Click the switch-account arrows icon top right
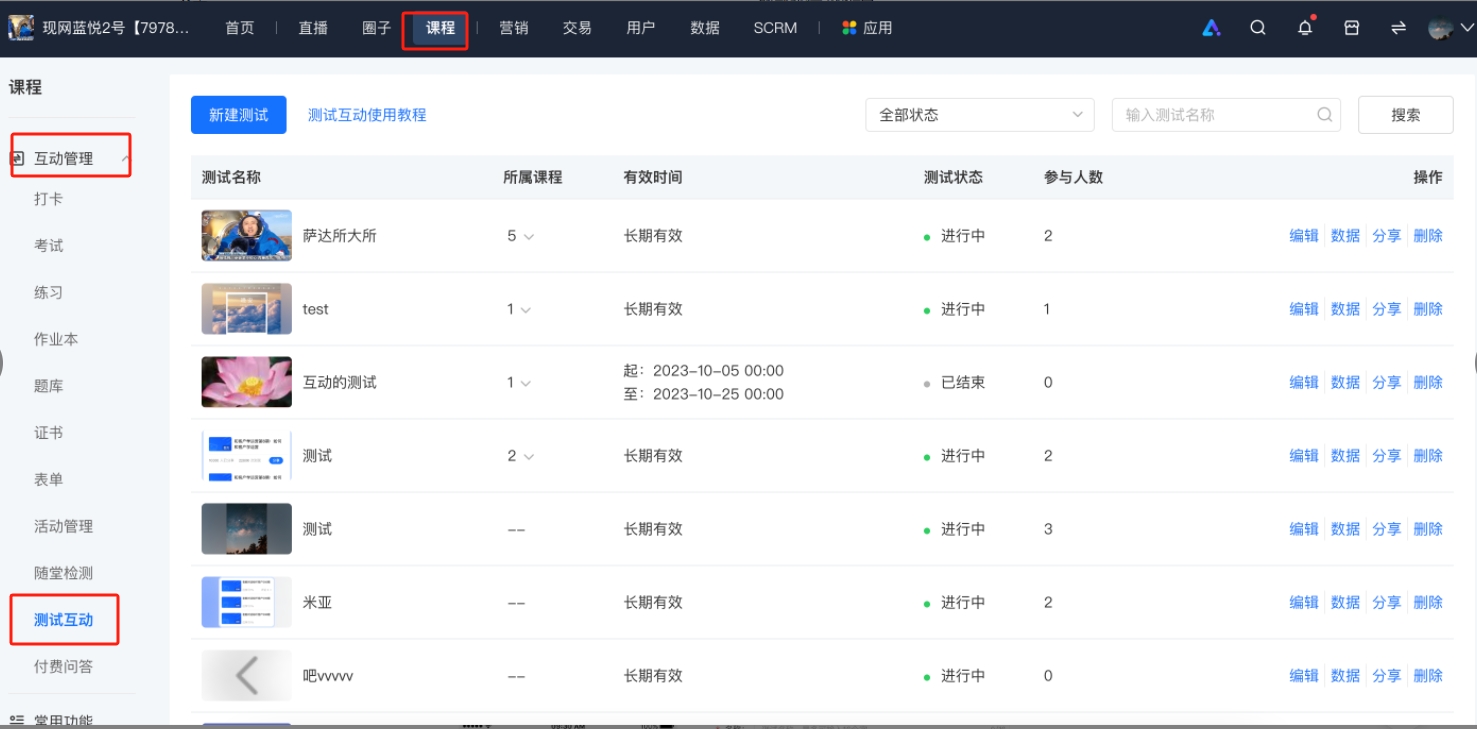The height and width of the screenshot is (729, 1477). click(1396, 28)
